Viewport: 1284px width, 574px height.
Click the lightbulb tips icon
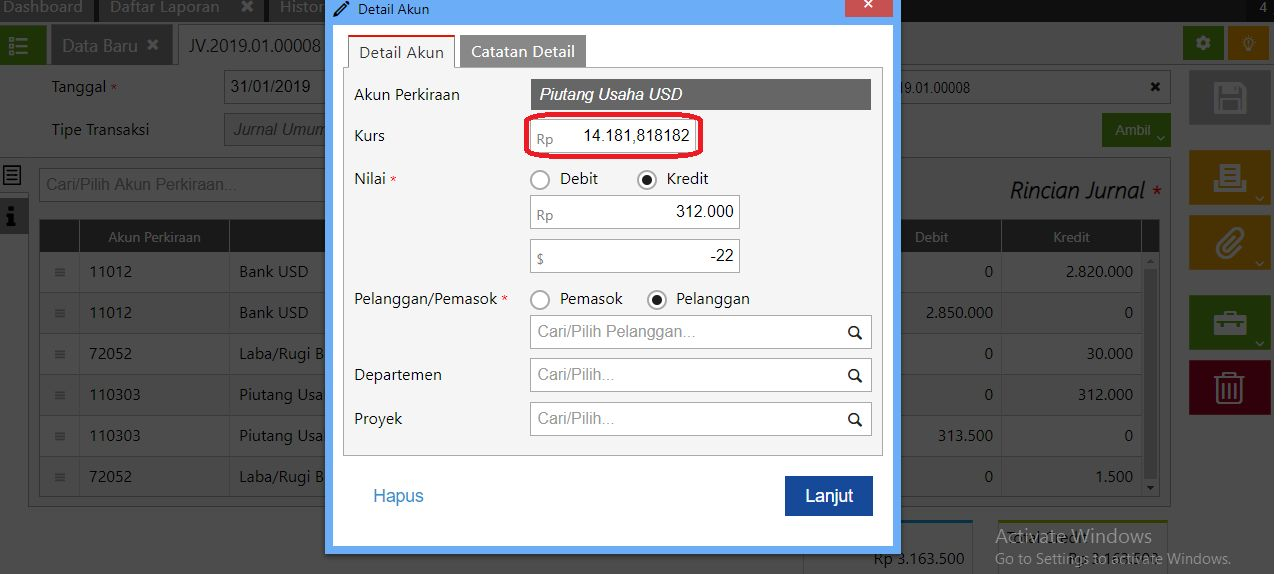(1248, 44)
